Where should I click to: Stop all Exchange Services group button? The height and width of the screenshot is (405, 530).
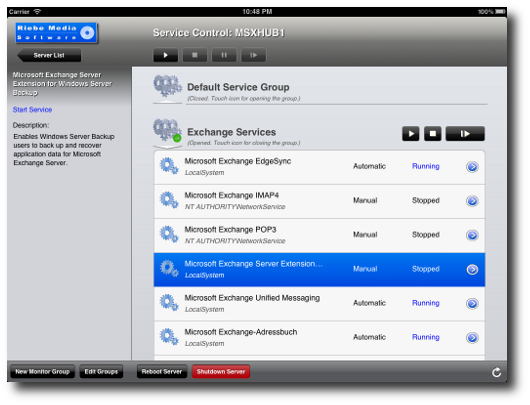433,134
